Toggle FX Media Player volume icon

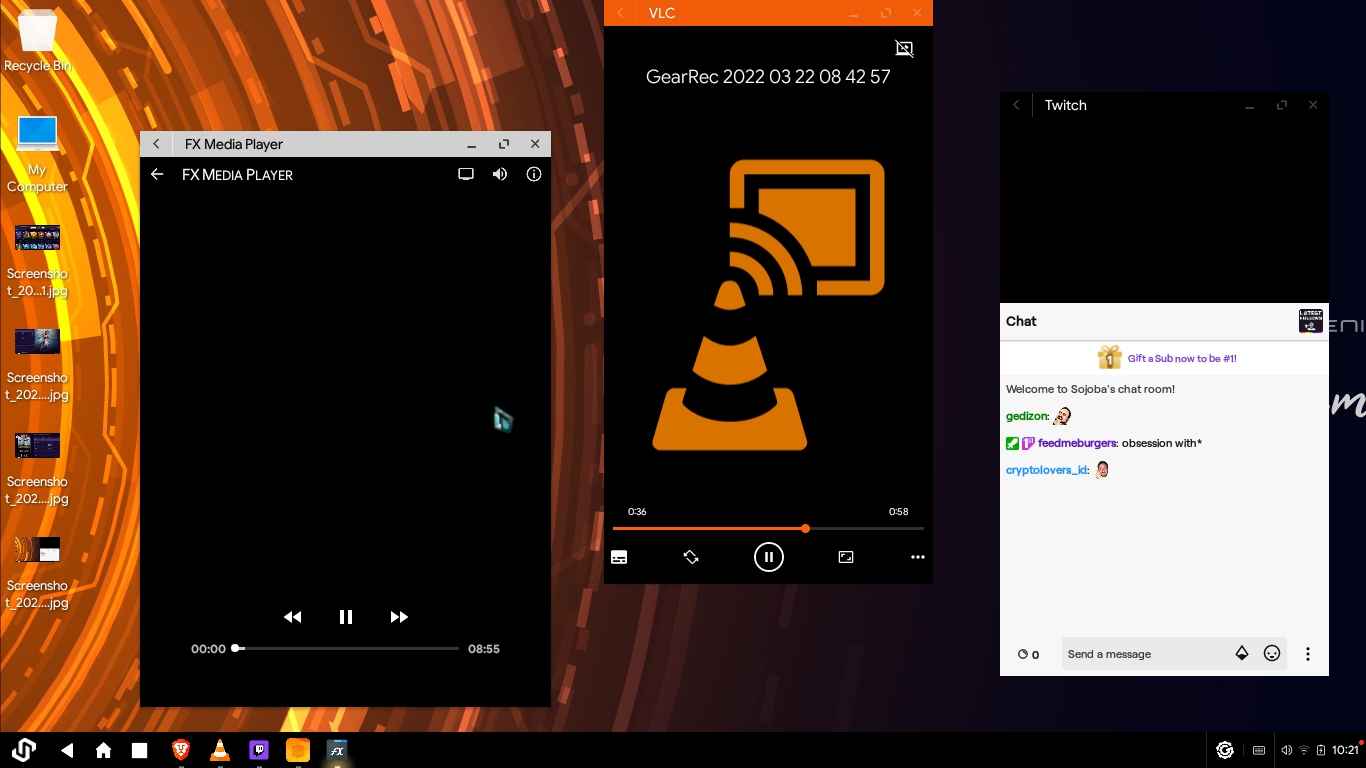click(500, 174)
